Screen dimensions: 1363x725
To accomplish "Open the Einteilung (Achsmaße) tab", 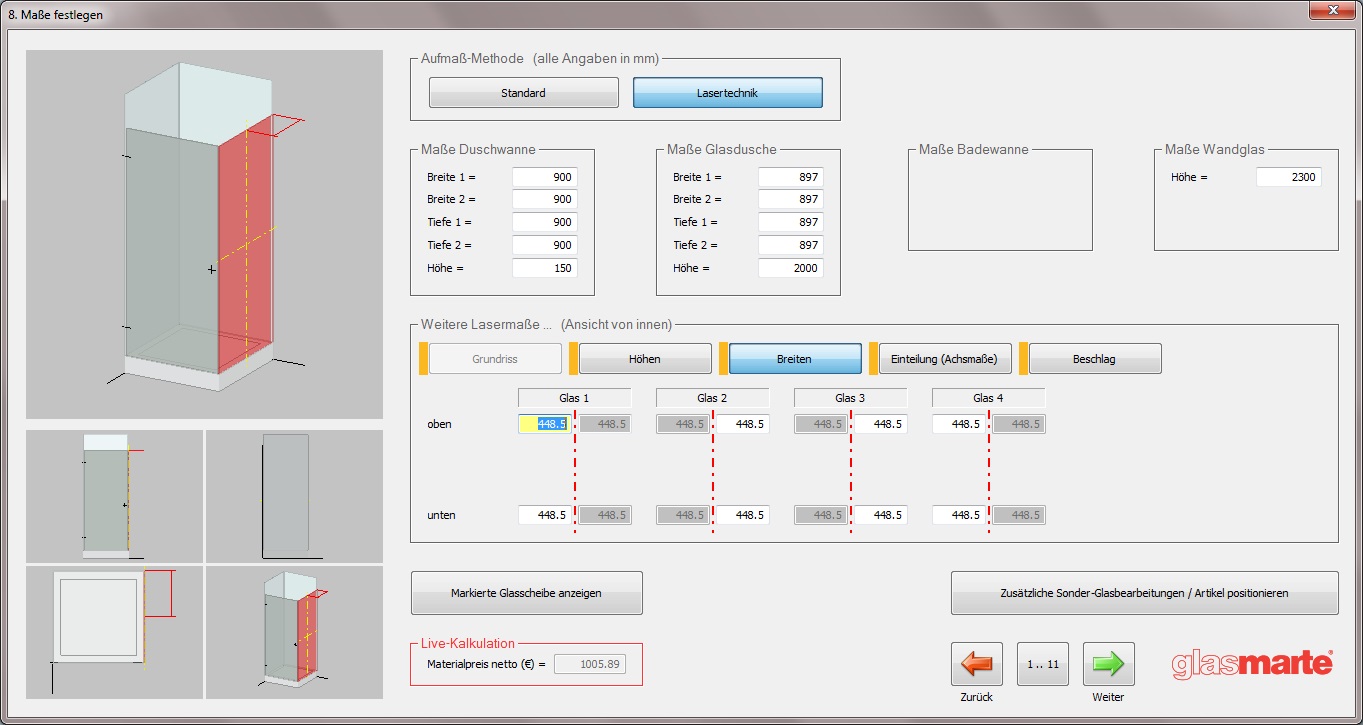I will (944, 359).
